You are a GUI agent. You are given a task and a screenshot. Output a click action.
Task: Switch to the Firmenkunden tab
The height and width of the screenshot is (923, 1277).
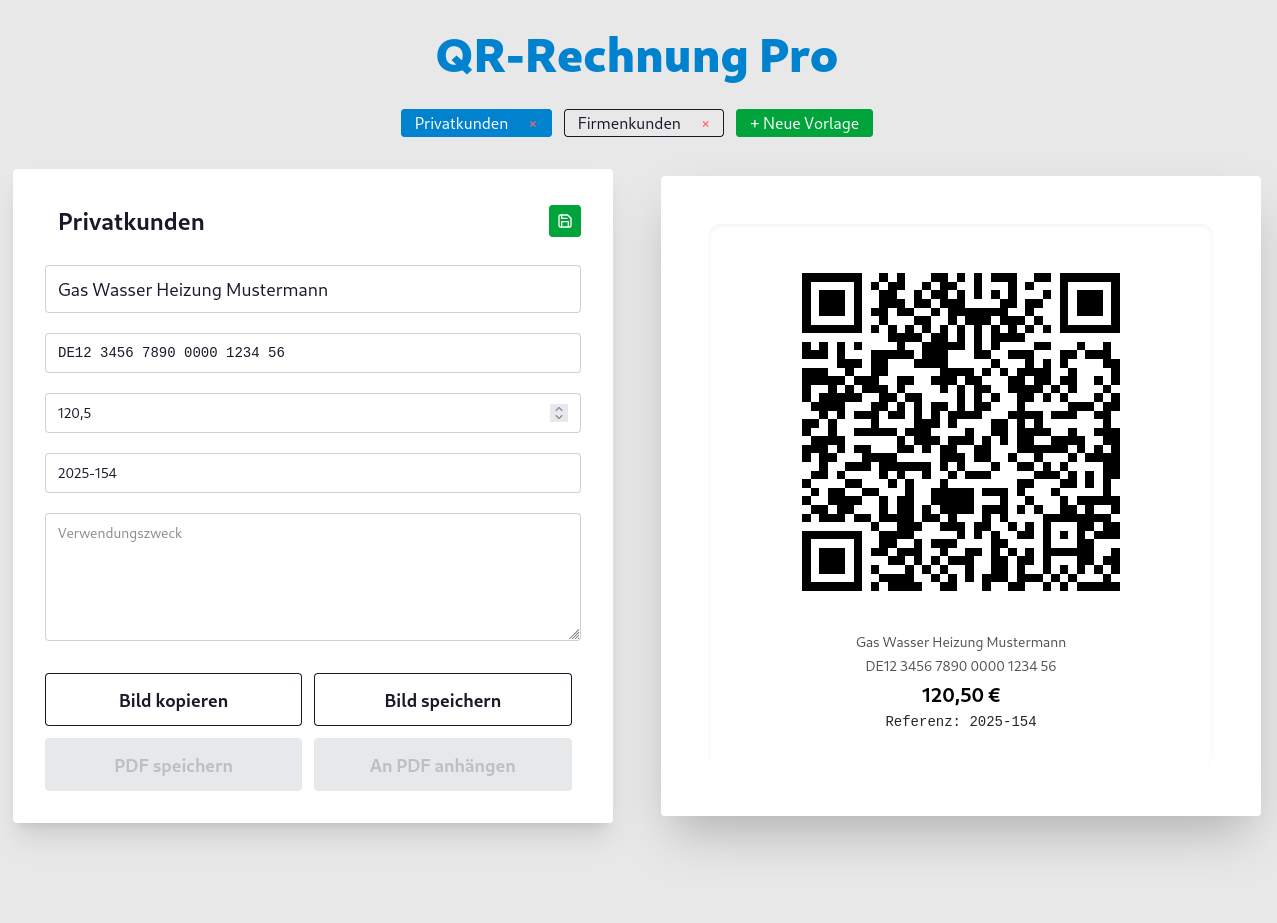point(630,123)
